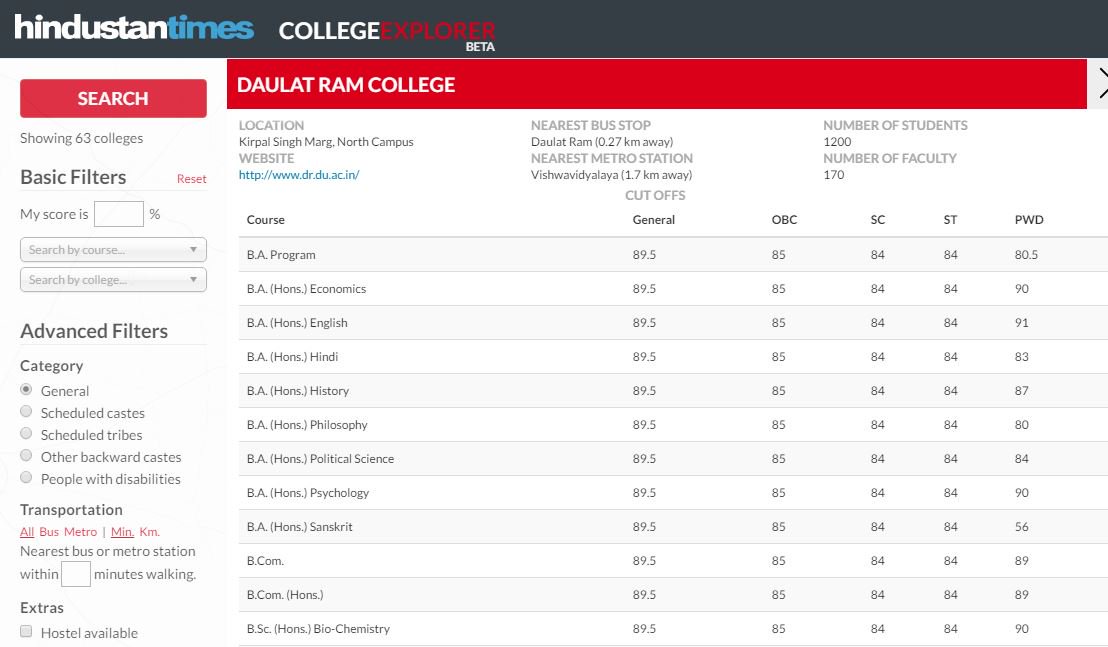Screen dimensions: 1108x647
Task: Click the OBC column header
Action: tap(784, 220)
